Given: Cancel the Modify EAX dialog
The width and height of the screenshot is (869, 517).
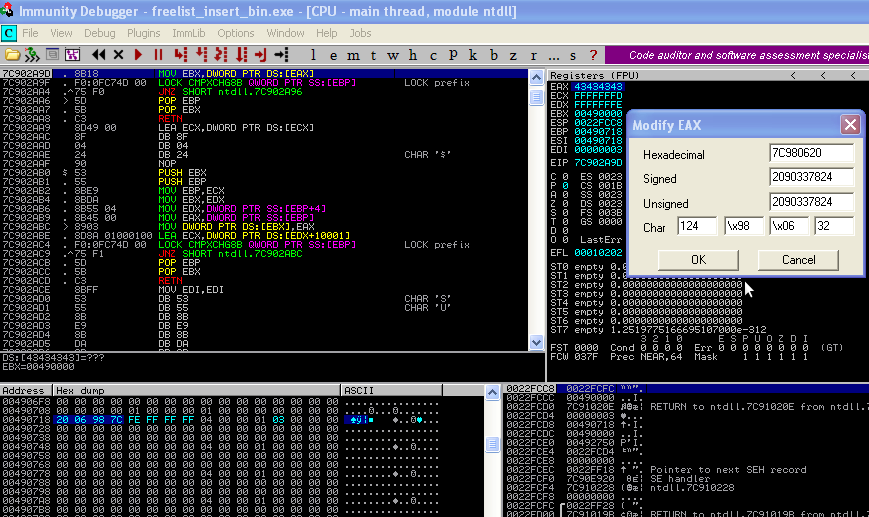Looking at the screenshot, I should click(798, 260).
